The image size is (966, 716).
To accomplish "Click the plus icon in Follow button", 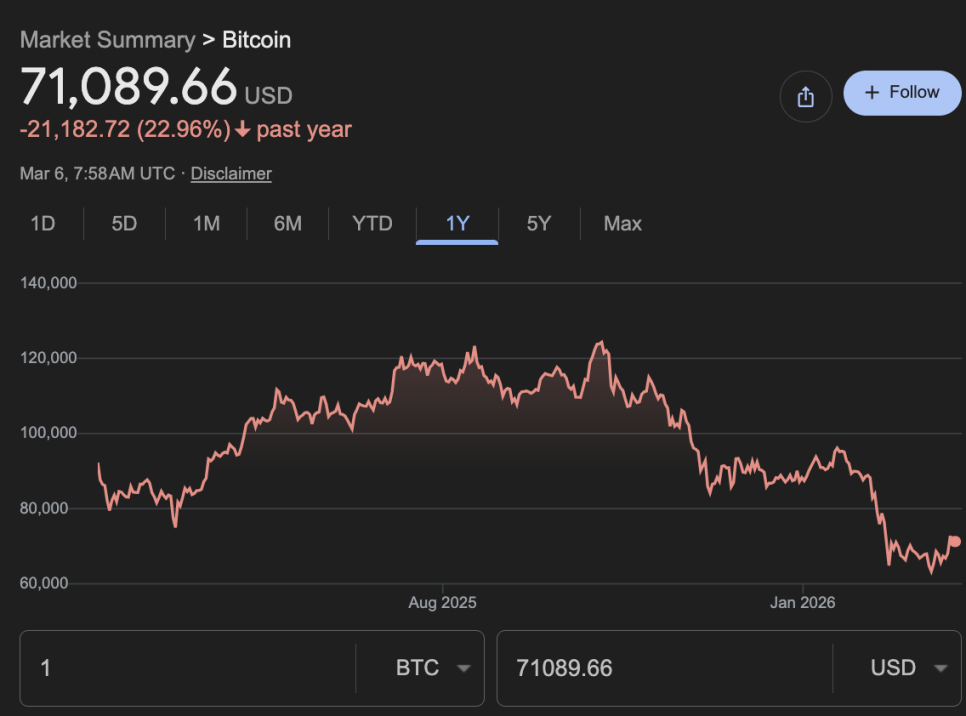I will coord(872,92).
